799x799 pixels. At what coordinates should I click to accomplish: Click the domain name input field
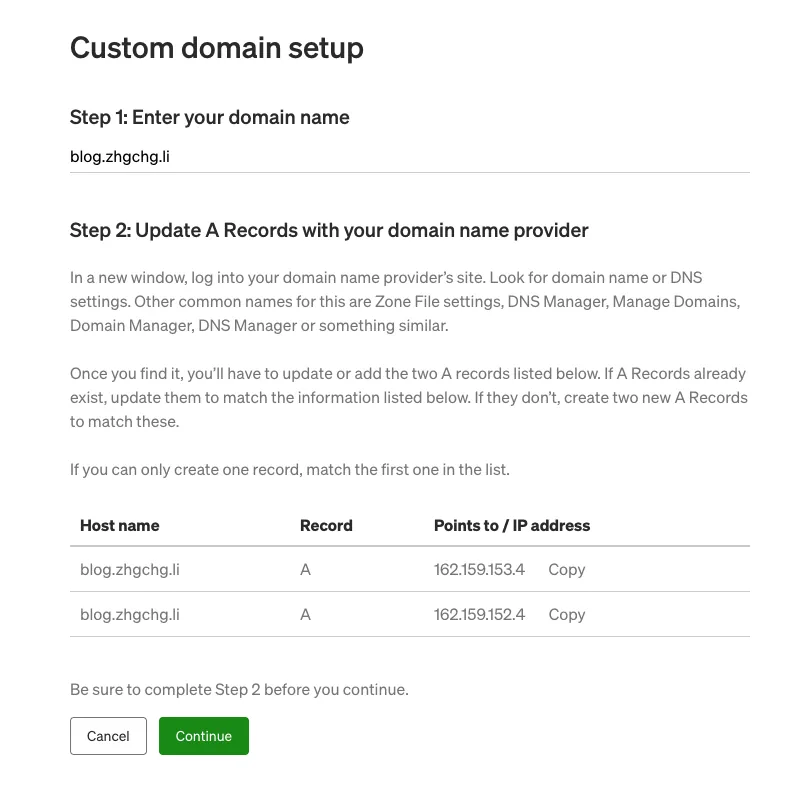pyautogui.click(x=409, y=157)
